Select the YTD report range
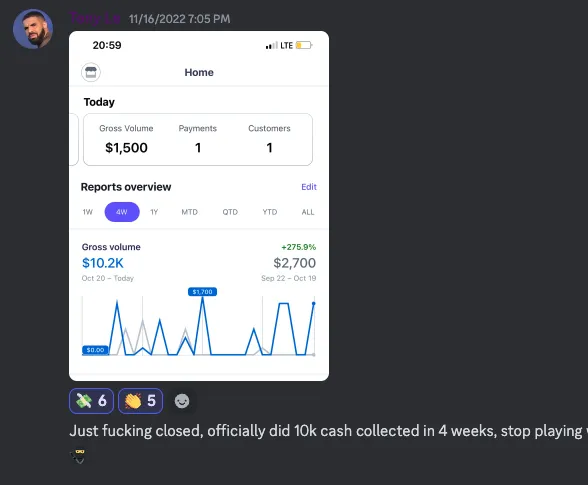 [270, 212]
